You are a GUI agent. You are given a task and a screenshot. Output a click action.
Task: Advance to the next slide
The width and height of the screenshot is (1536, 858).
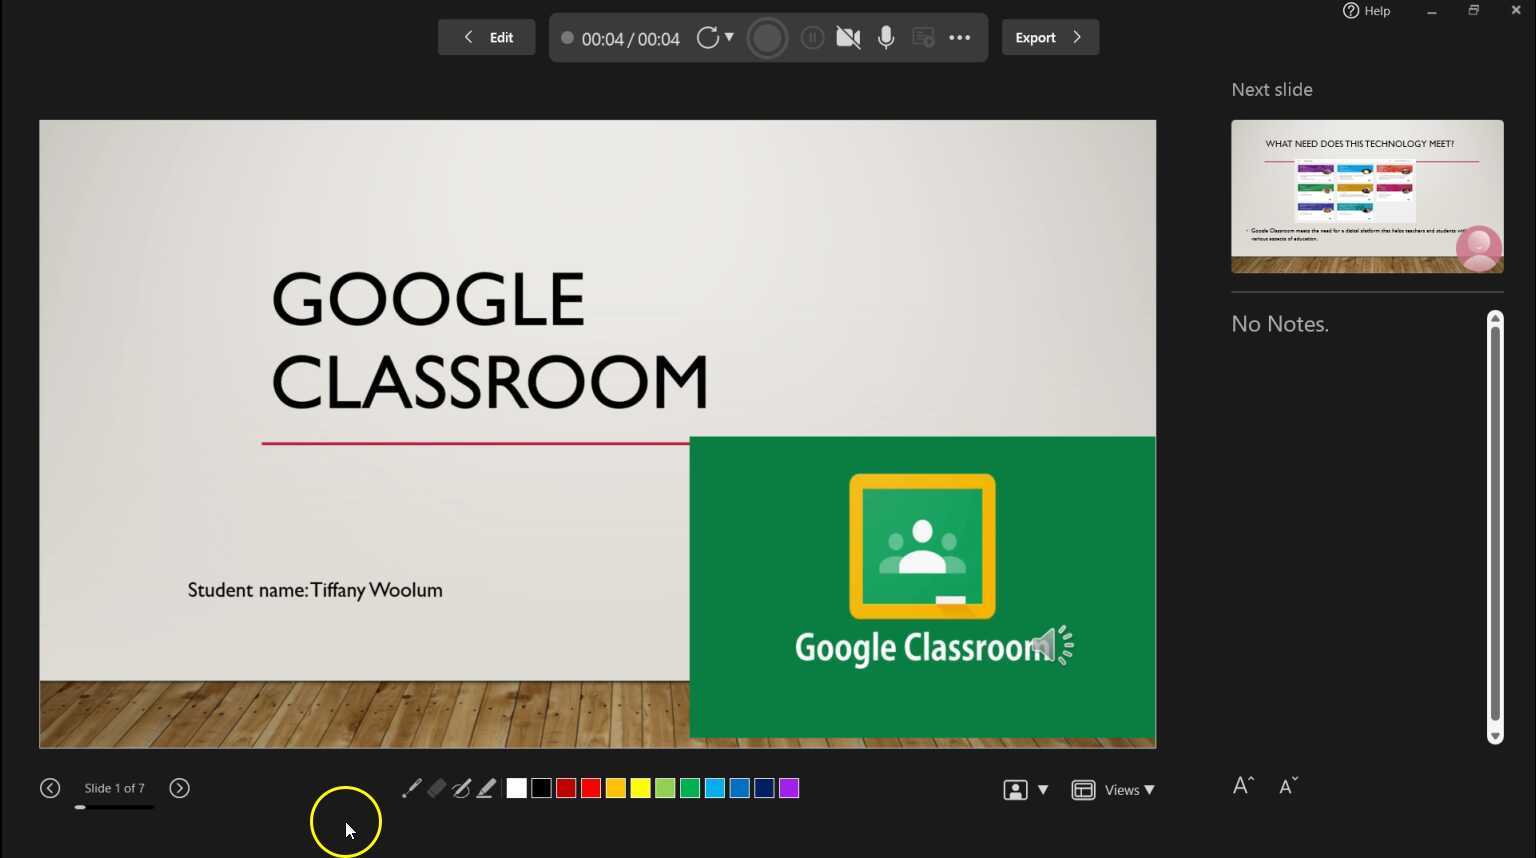coord(180,788)
